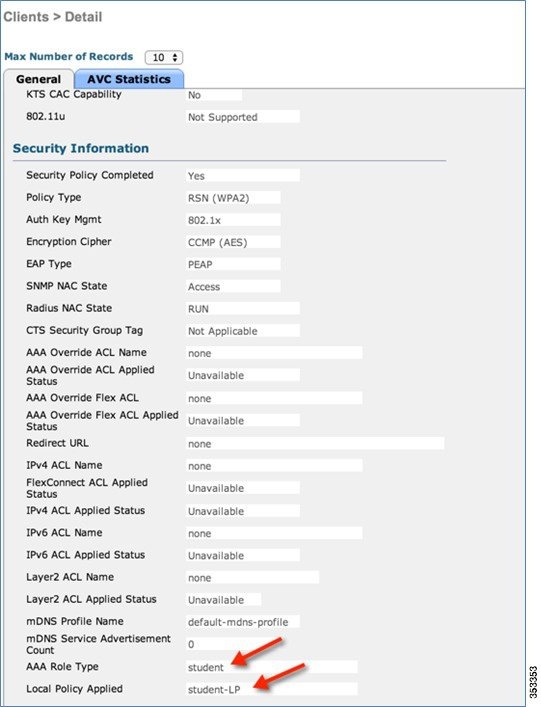Open the Max Number of Records dropdown
The image size is (541, 707).
point(164,57)
